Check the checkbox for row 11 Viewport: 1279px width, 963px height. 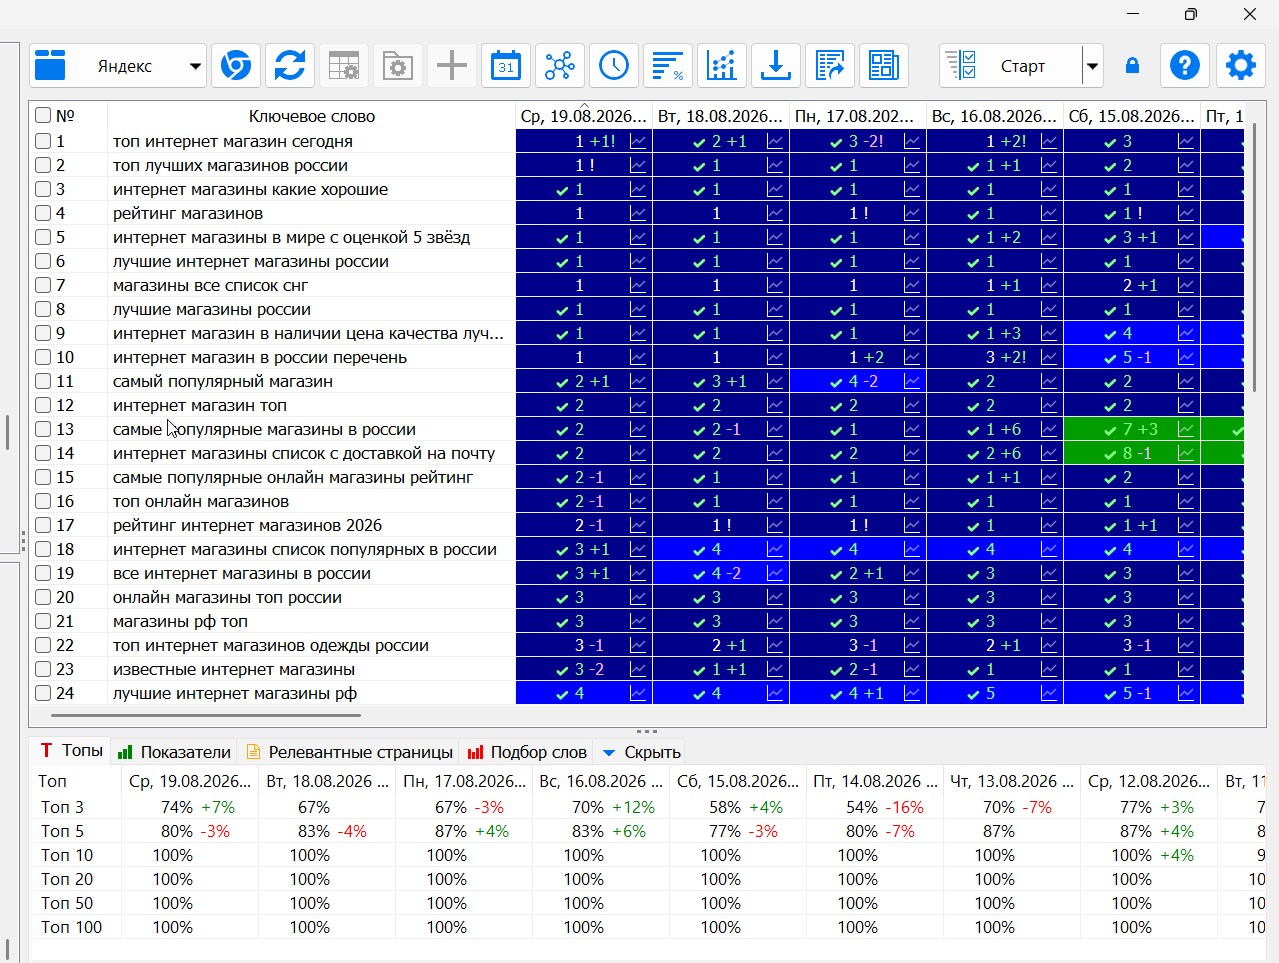point(43,381)
